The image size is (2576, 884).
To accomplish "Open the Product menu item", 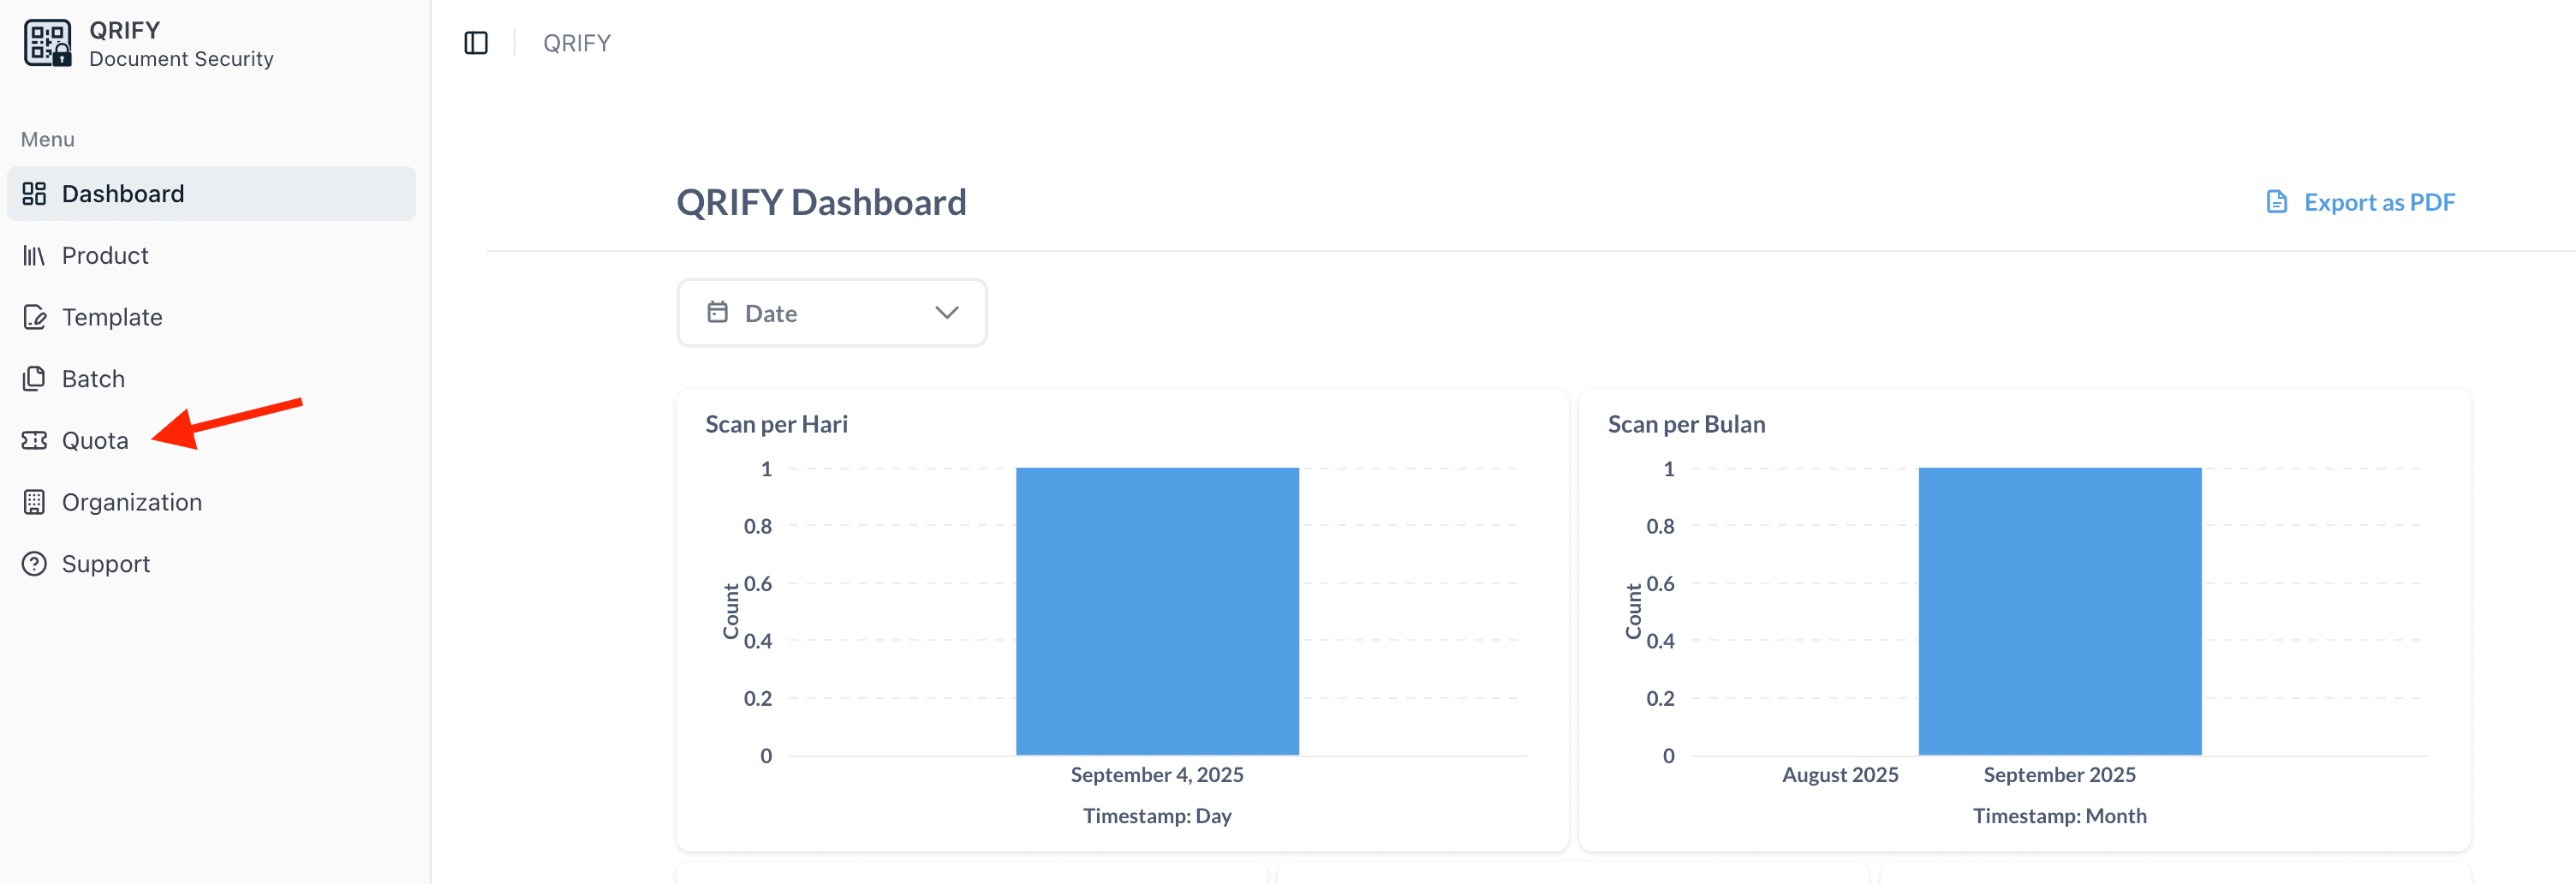I will [105, 256].
